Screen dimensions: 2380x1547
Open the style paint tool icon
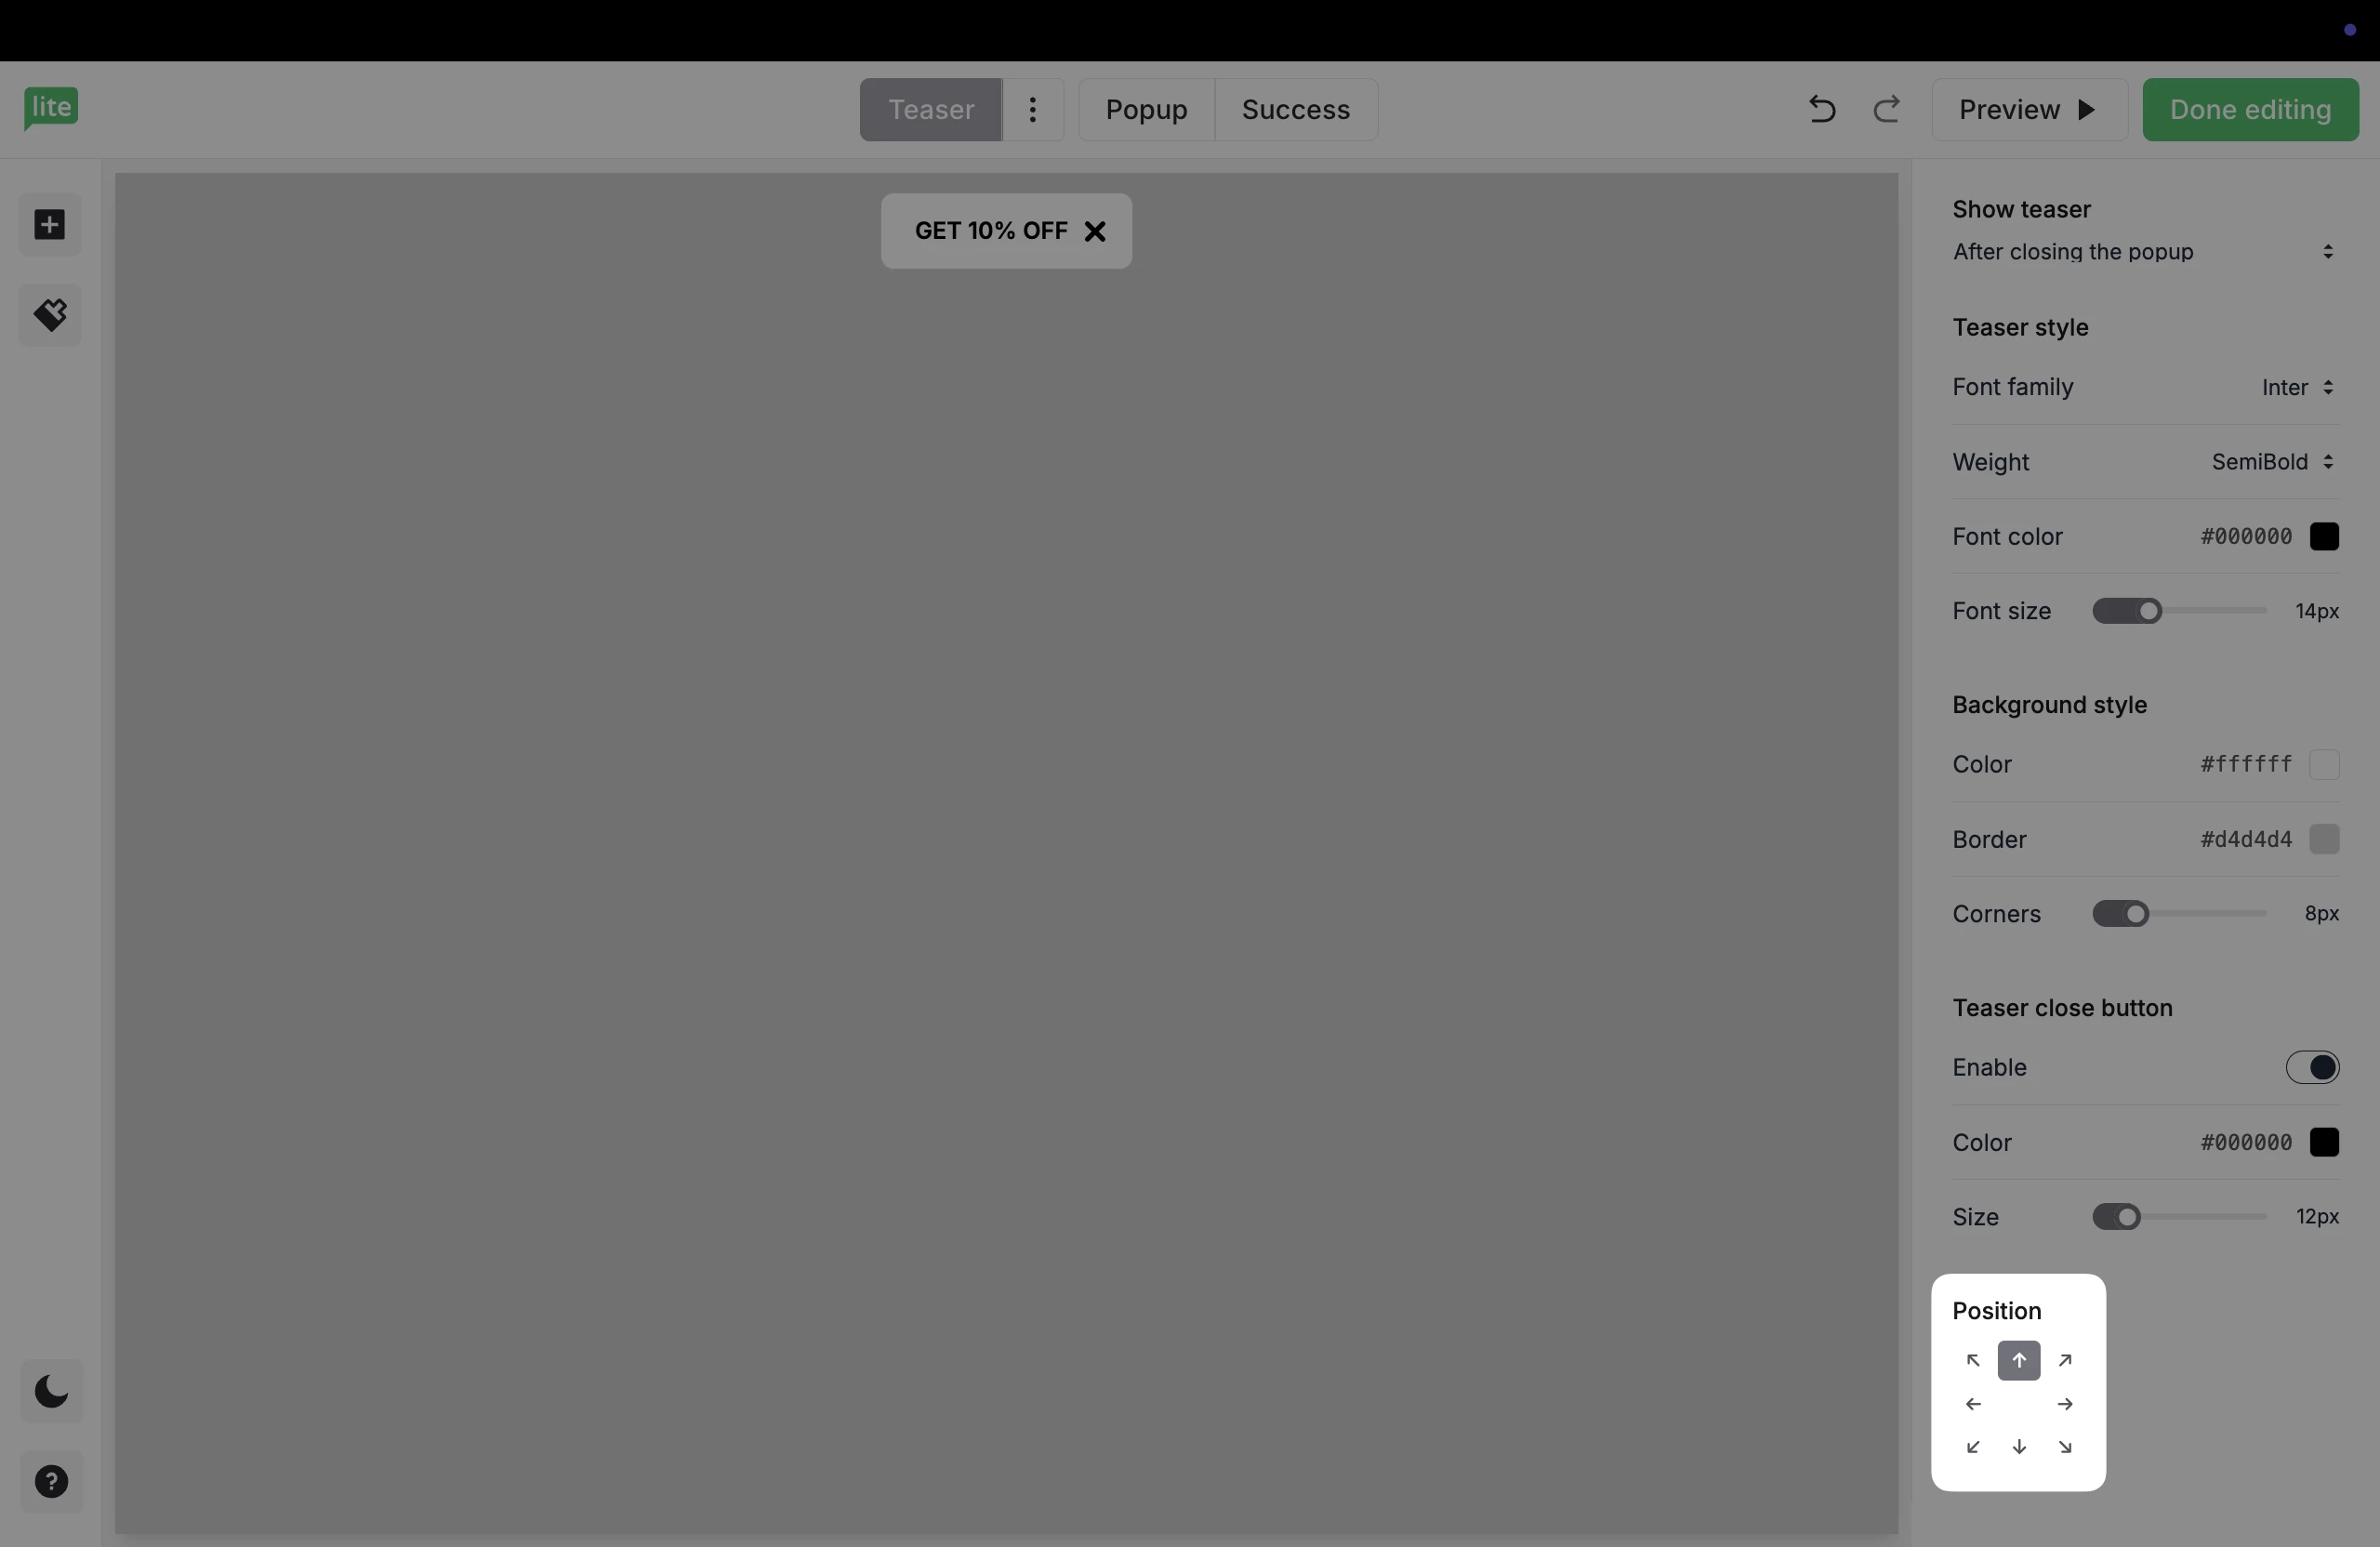coord(50,315)
